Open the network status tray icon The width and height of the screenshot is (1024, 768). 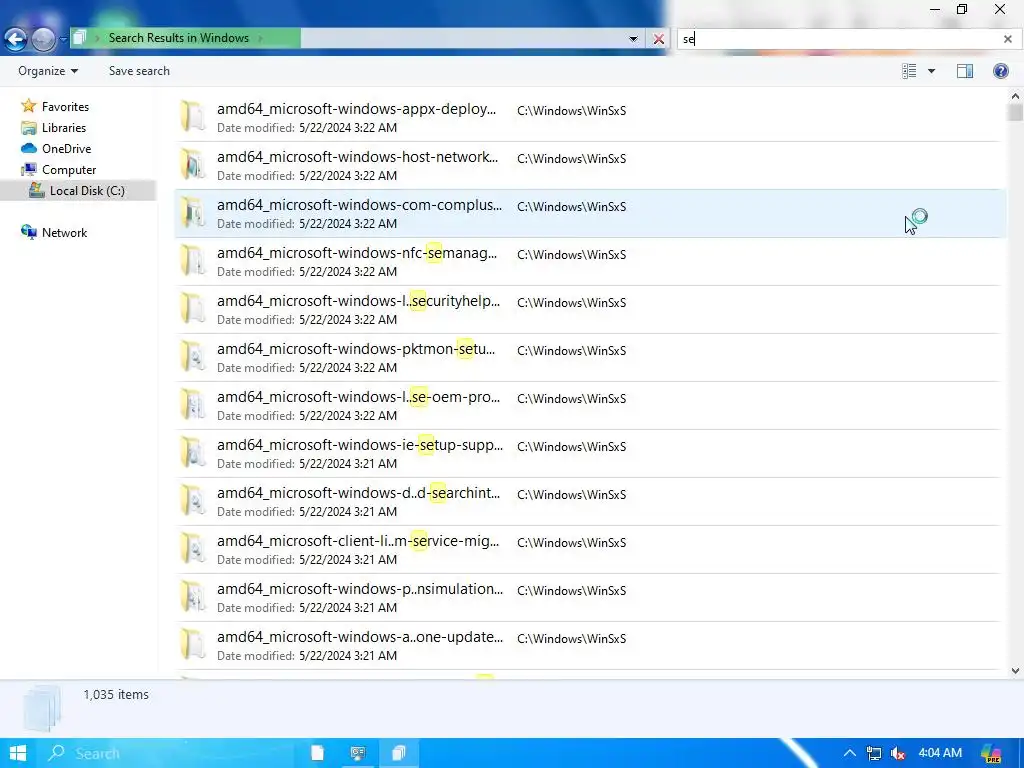[874, 754]
